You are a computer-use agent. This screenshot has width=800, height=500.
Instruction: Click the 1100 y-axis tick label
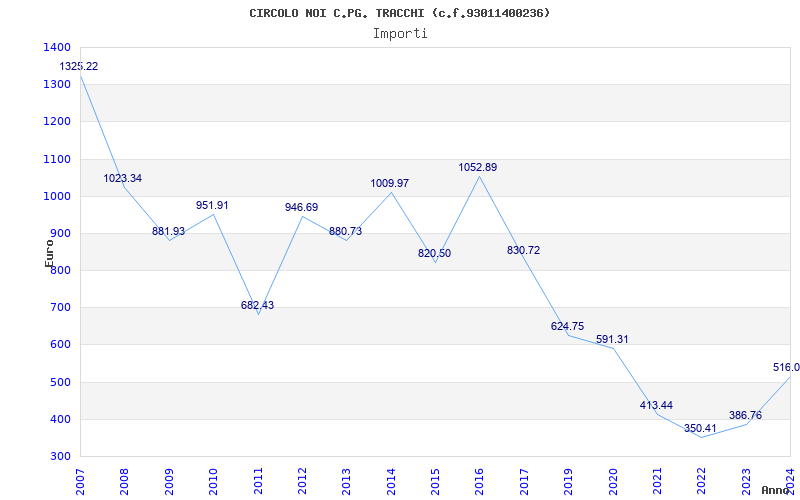tap(58, 159)
